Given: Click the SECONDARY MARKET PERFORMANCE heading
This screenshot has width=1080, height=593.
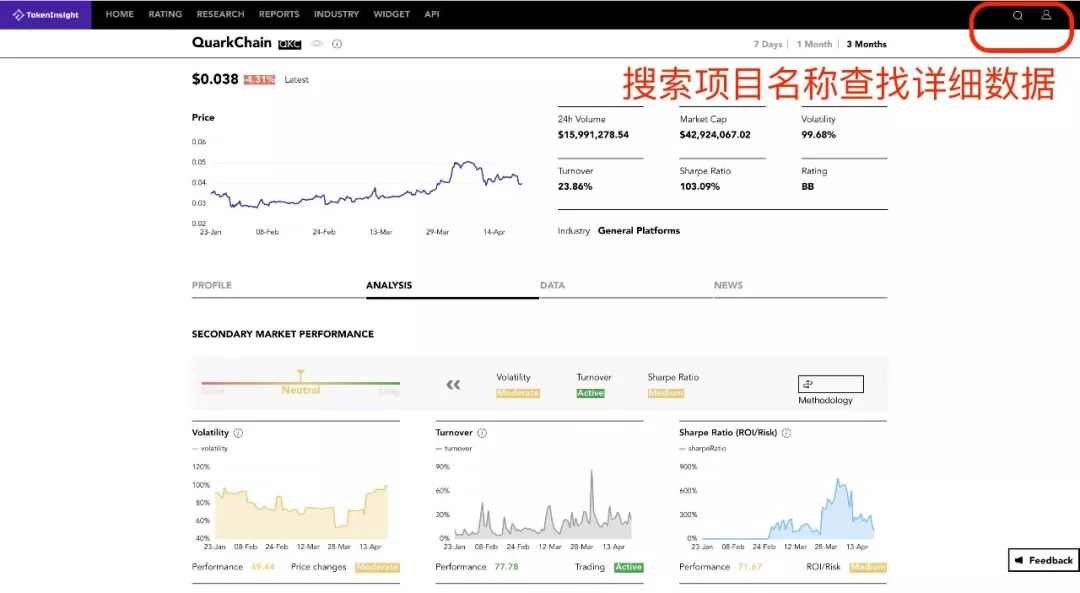Looking at the screenshot, I should click(x=282, y=334).
